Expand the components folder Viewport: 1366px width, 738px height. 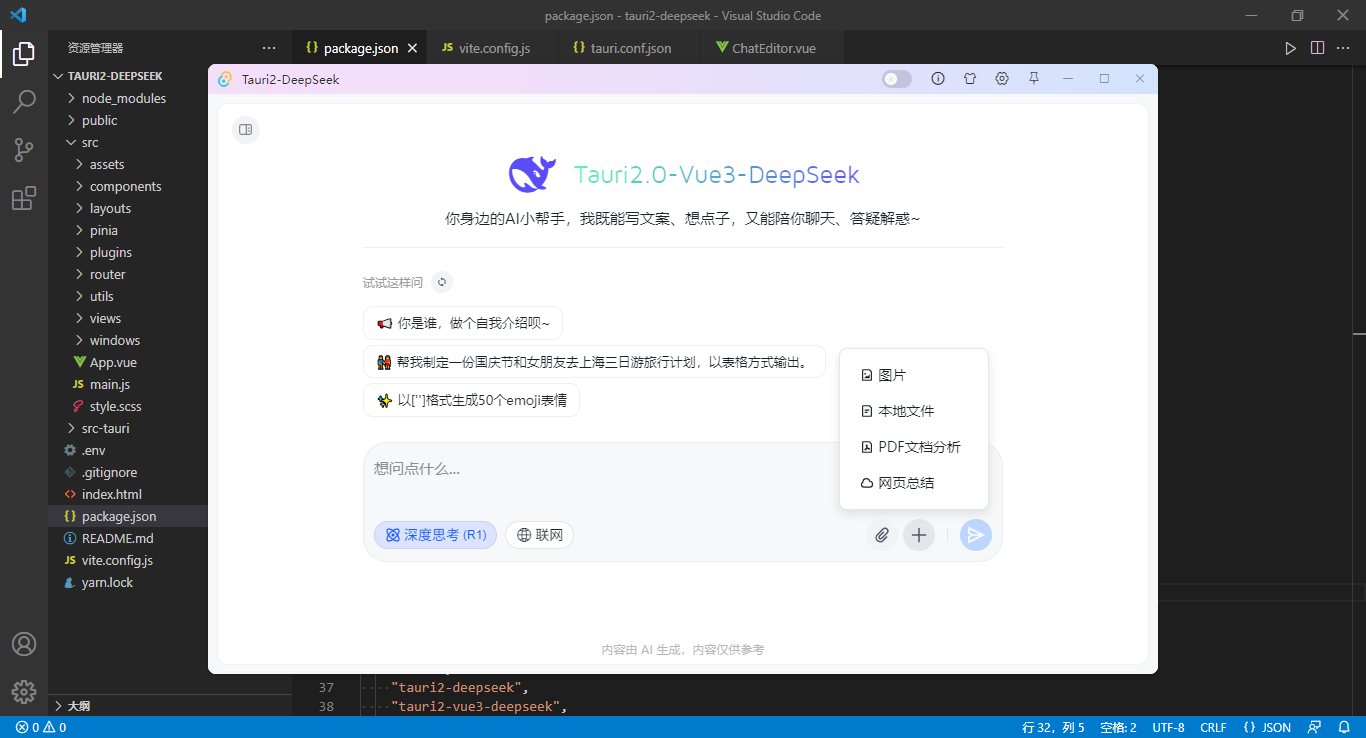[128, 186]
